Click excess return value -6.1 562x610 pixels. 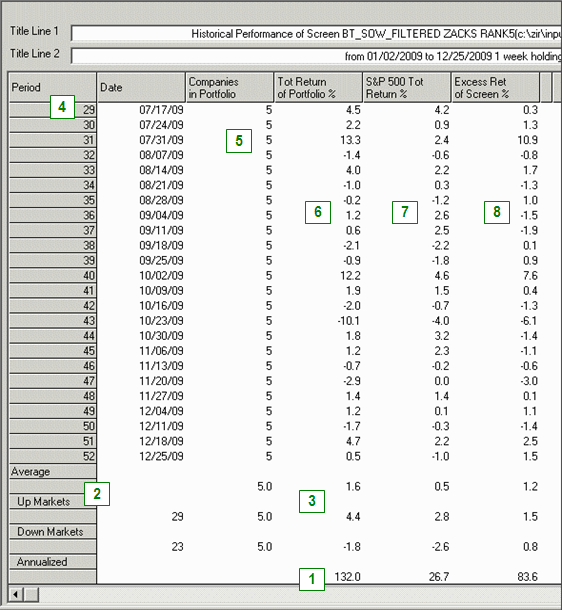pos(529,321)
